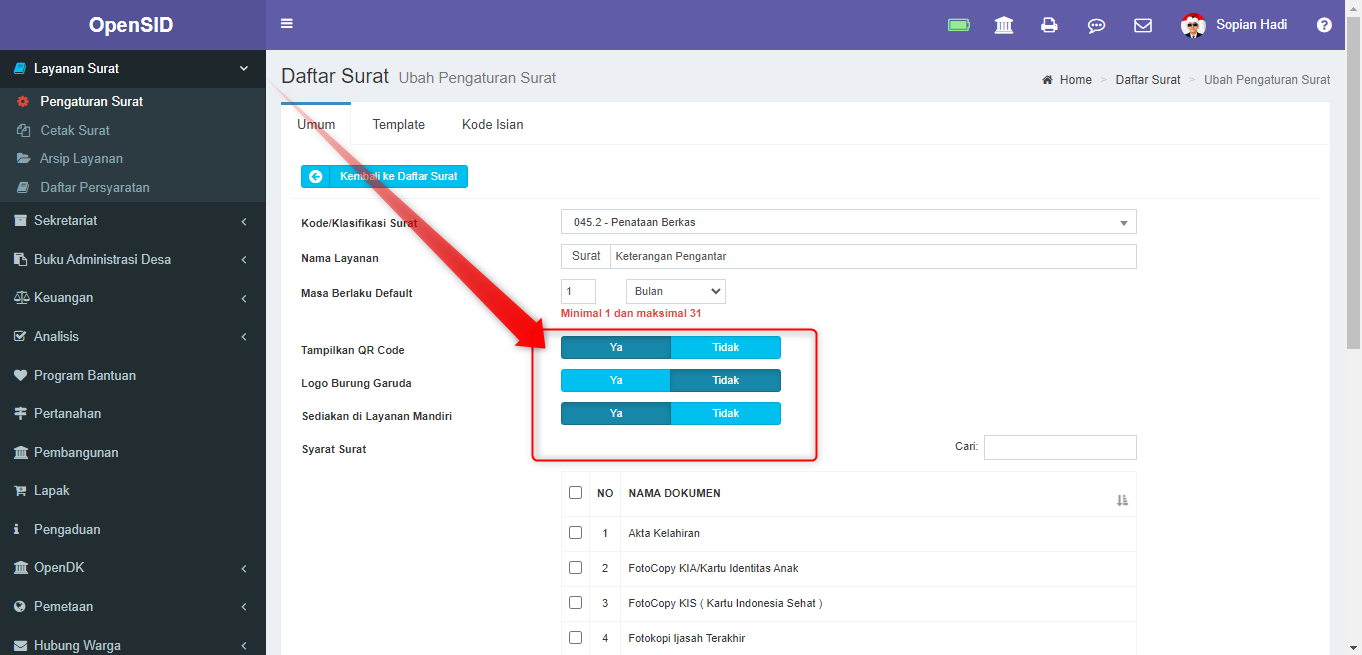Click the Kembali ke Daftar Surat button
This screenshot has height=655, width=1362.
[x=384, y=175]
